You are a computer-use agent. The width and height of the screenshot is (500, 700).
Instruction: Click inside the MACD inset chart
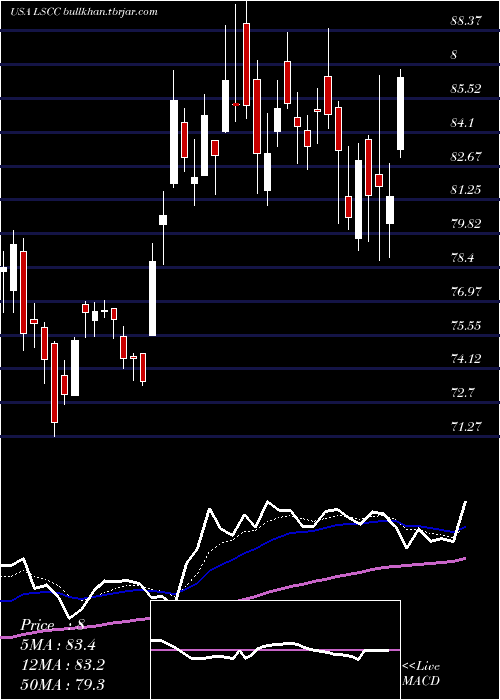pos(275,650)
